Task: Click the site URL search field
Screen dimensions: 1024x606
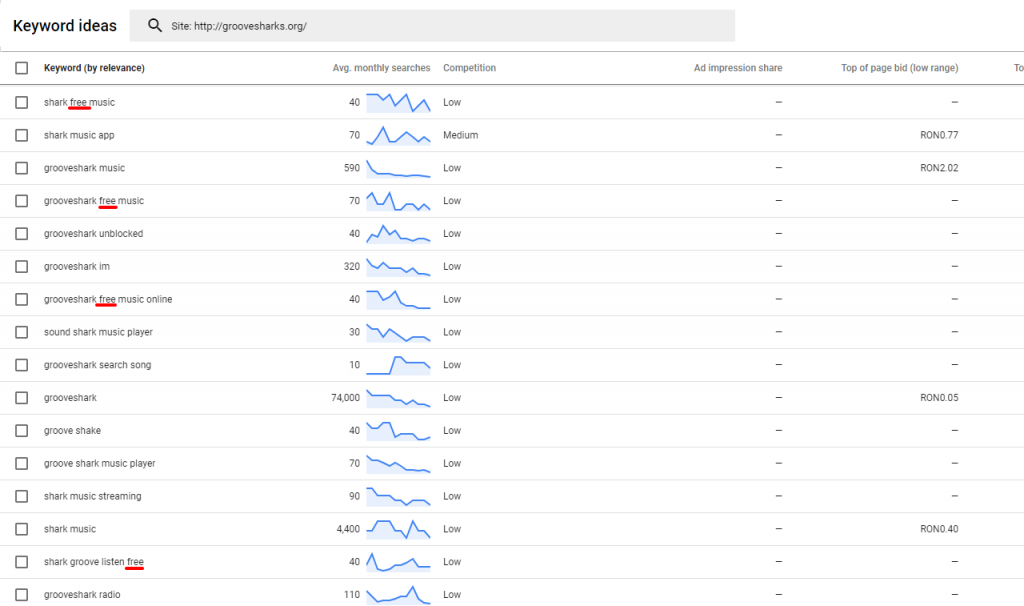Action: pyautogui.click(x=432, y=25)
